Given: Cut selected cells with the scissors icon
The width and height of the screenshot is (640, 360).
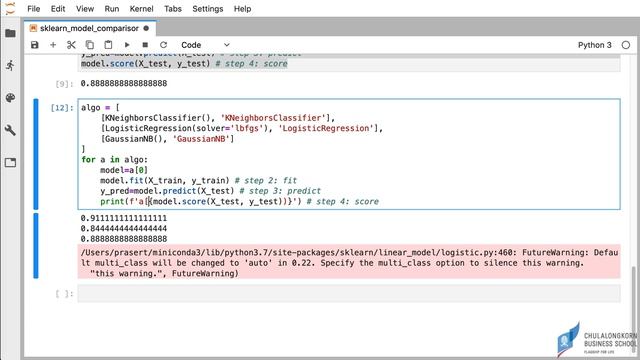Looking at the screenshot, I should pyautogui.click(x=71, y=45).
